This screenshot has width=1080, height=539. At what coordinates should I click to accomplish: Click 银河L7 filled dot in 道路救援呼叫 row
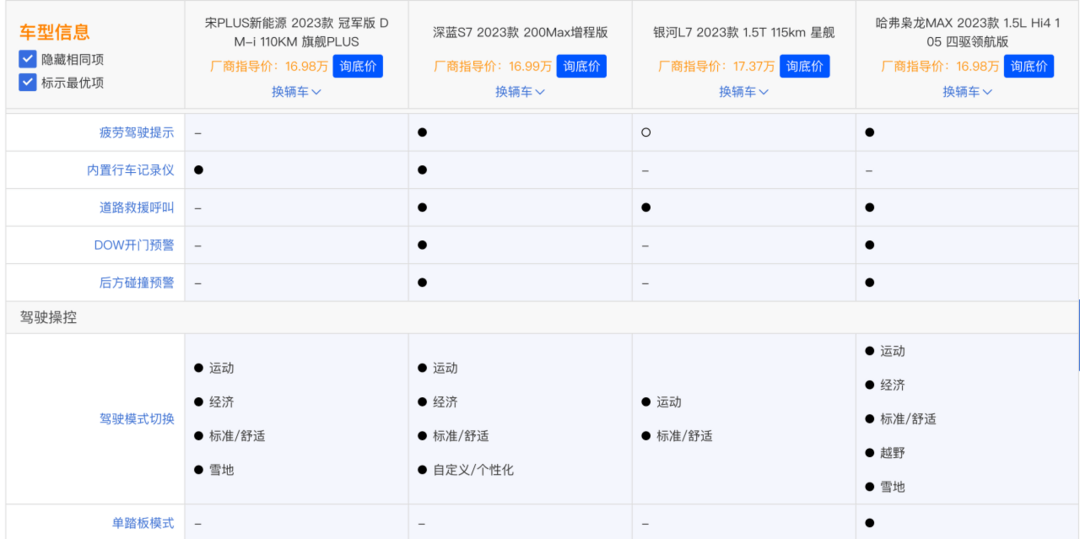(x=645, y=207)
